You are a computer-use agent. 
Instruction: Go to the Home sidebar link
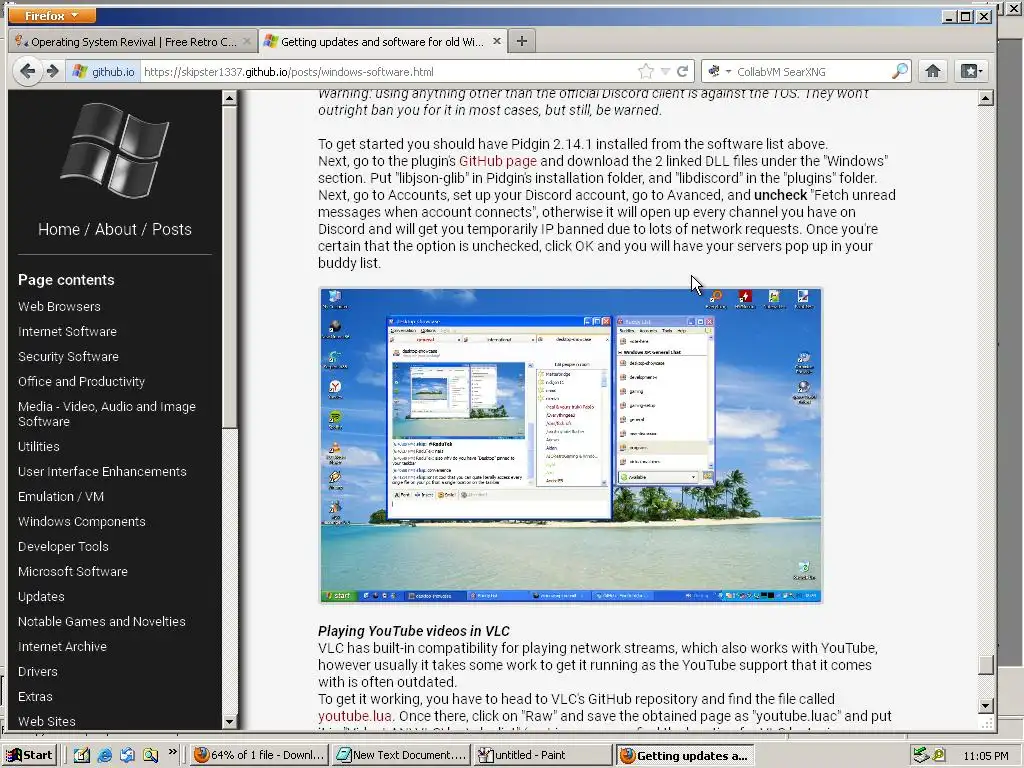[59, 229]
